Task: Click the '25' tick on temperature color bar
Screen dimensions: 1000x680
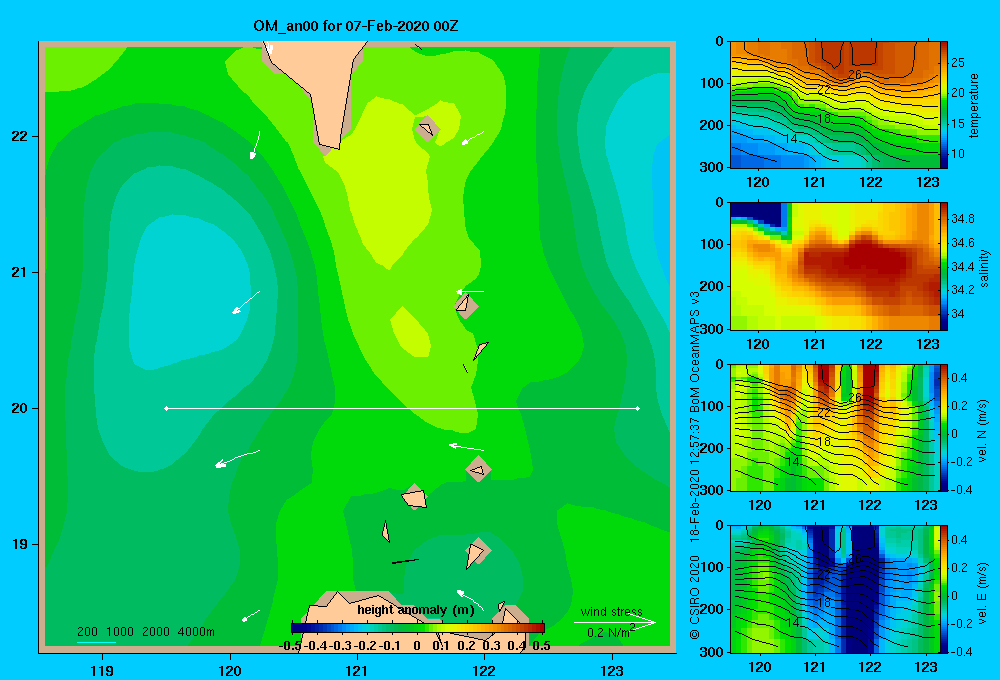Action: (958, 63)
